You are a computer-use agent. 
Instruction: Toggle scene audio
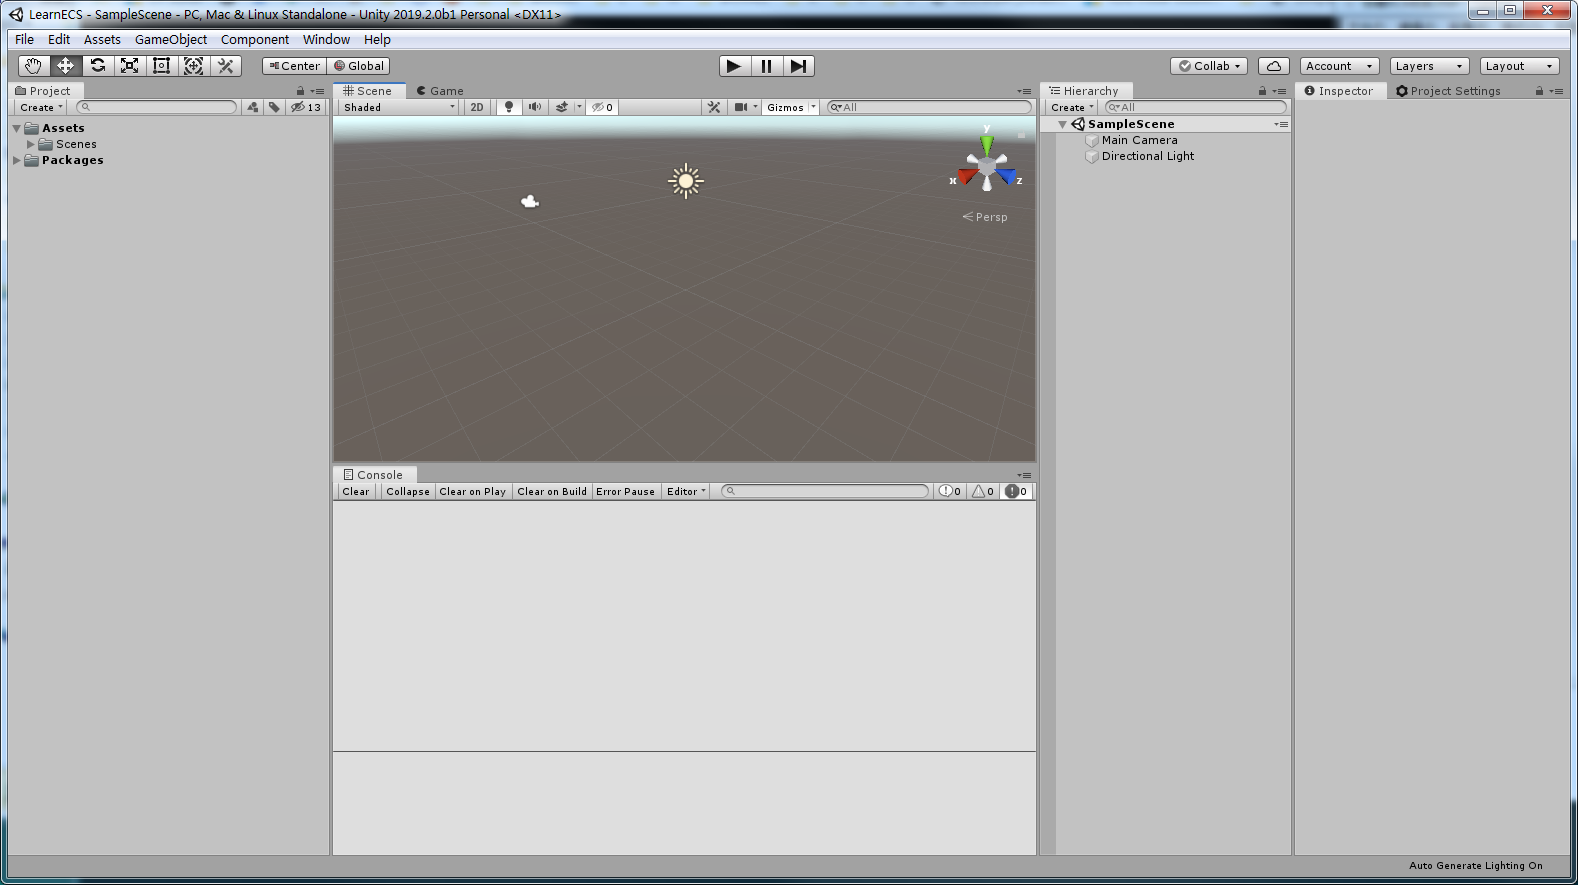(535, 107)
